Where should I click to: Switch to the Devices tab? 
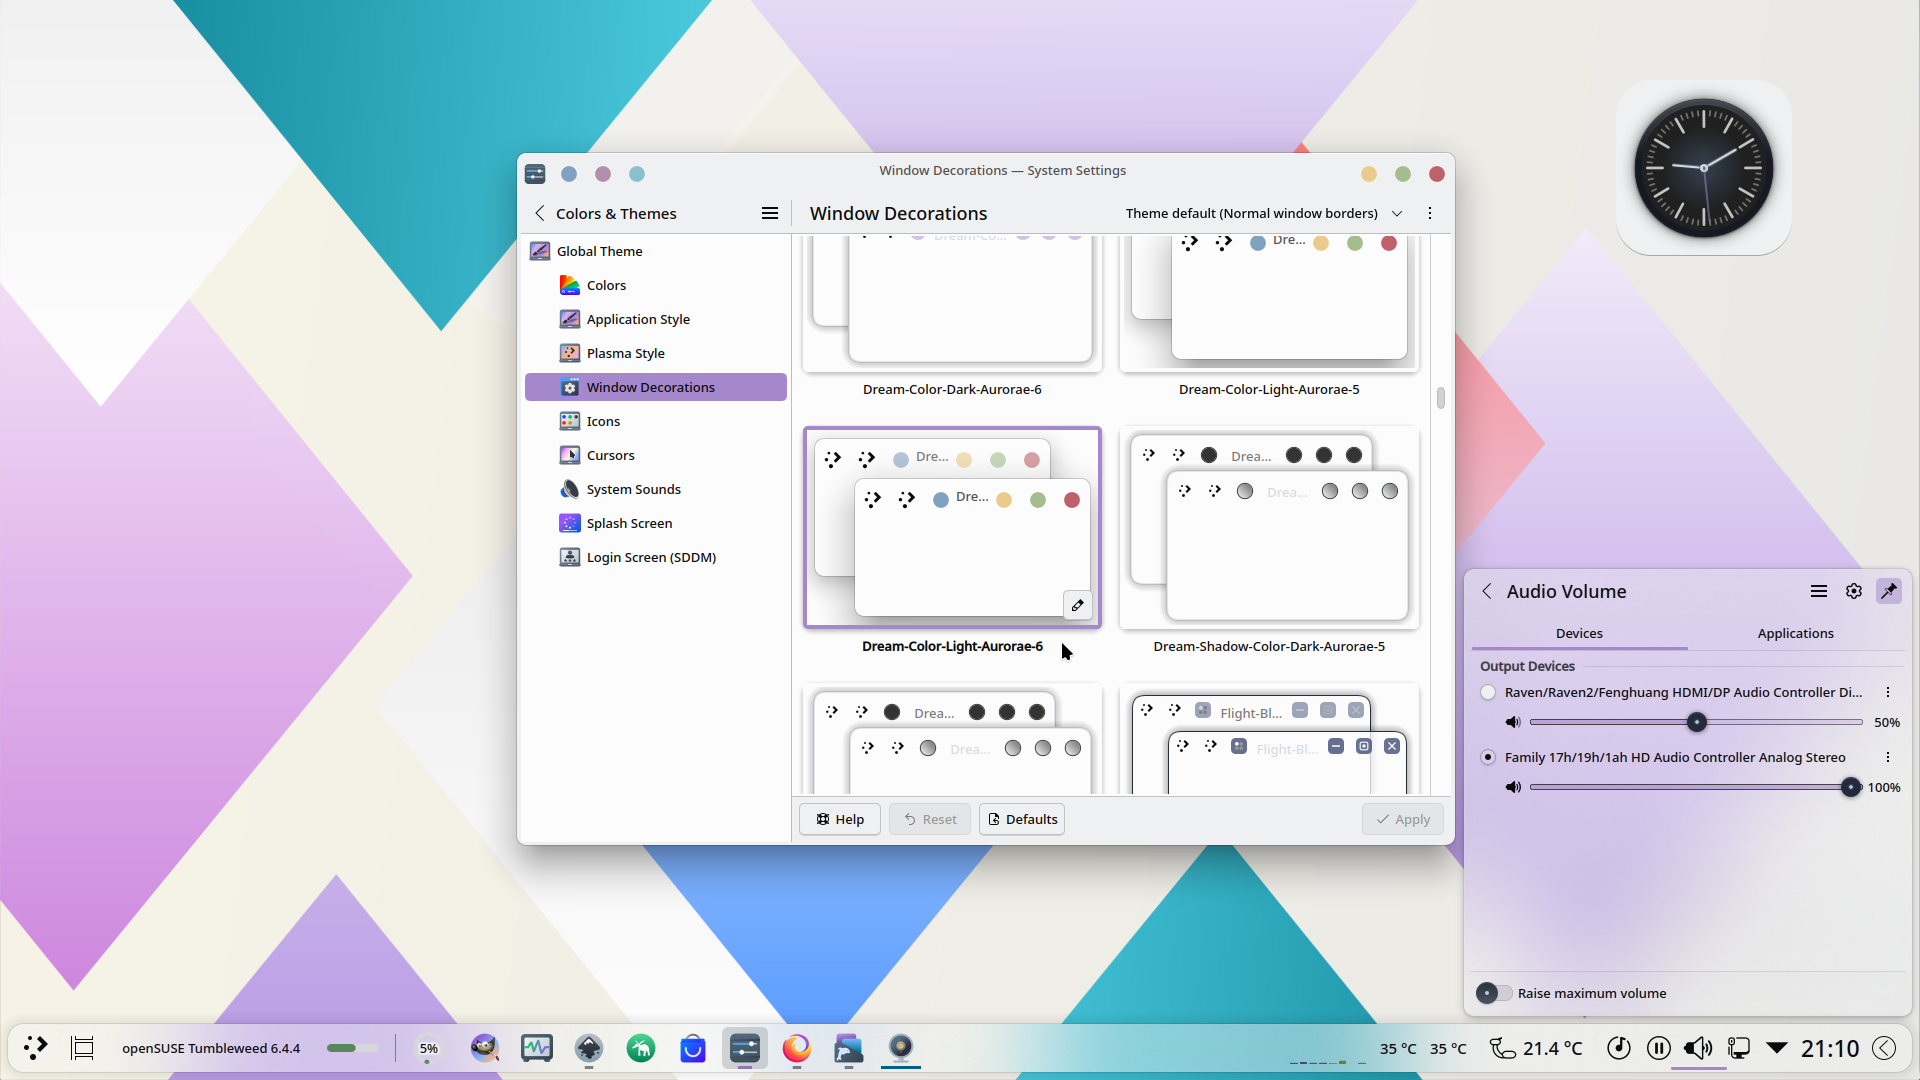(1579, 633)
